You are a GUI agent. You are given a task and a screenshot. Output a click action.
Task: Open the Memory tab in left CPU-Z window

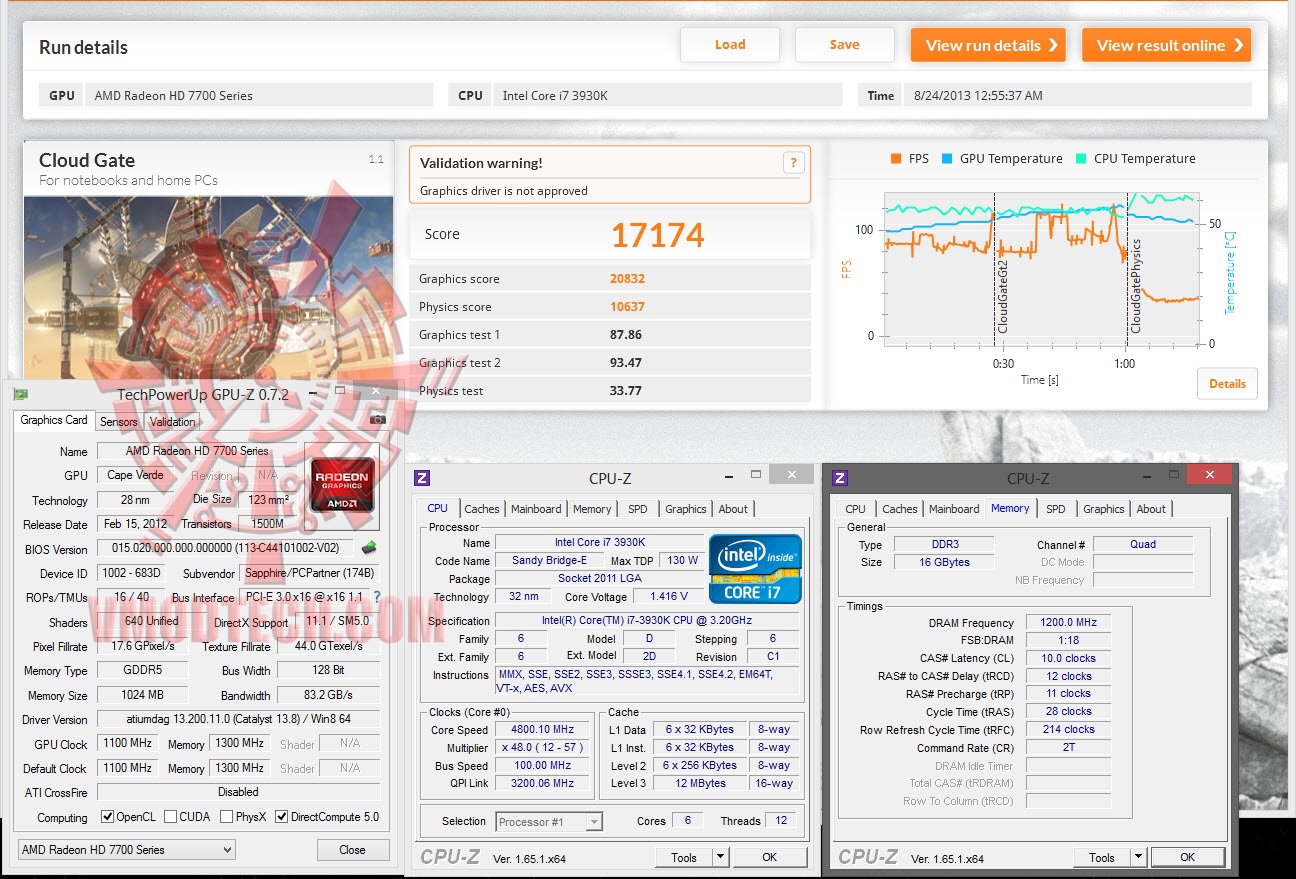pos(592,509)
